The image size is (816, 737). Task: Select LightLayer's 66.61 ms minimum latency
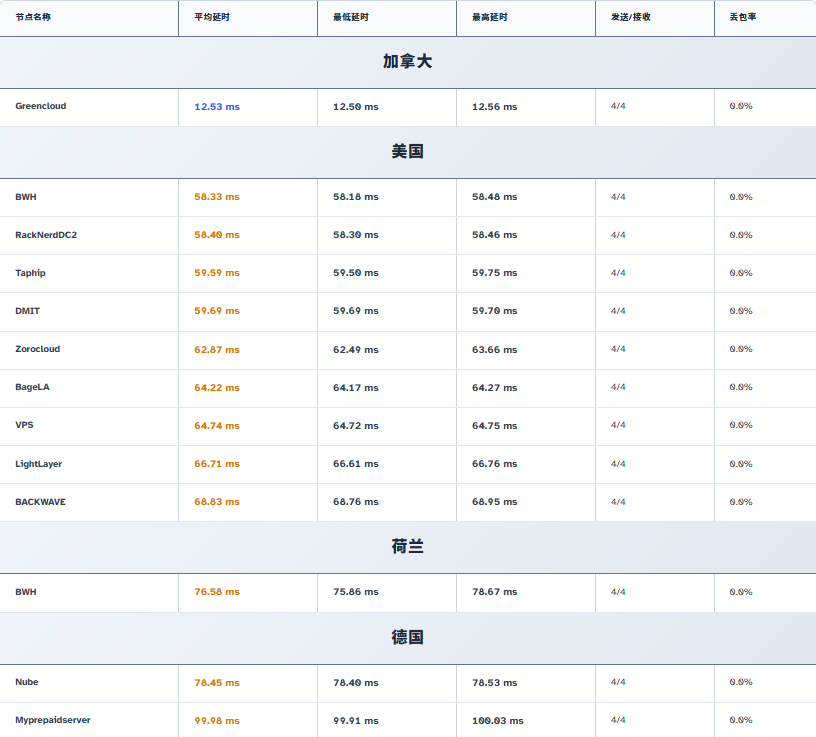pos(356,464)
